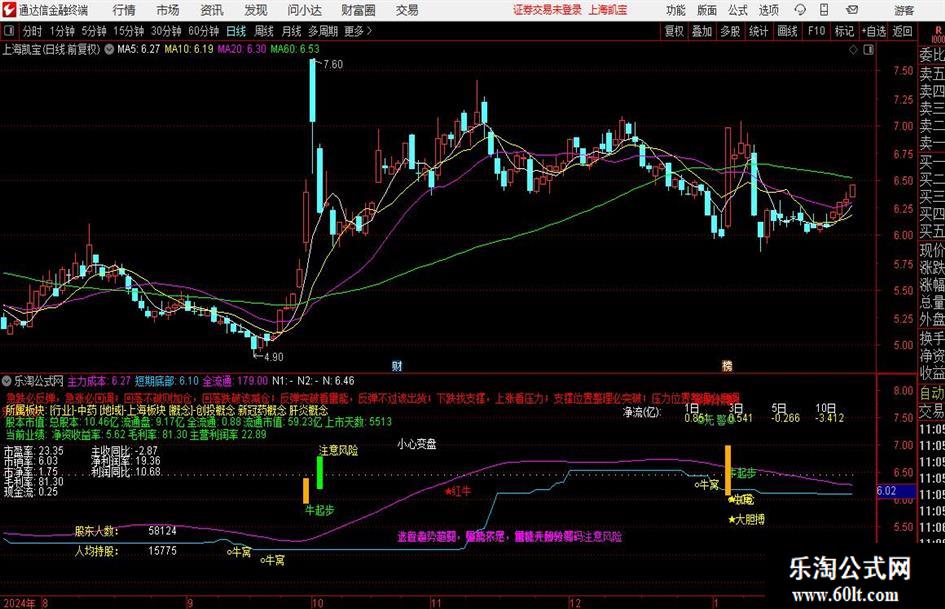Click the 通达信 red logo icon
The image size is (945, 609).
pyautogui.click(x=8, y=10)
